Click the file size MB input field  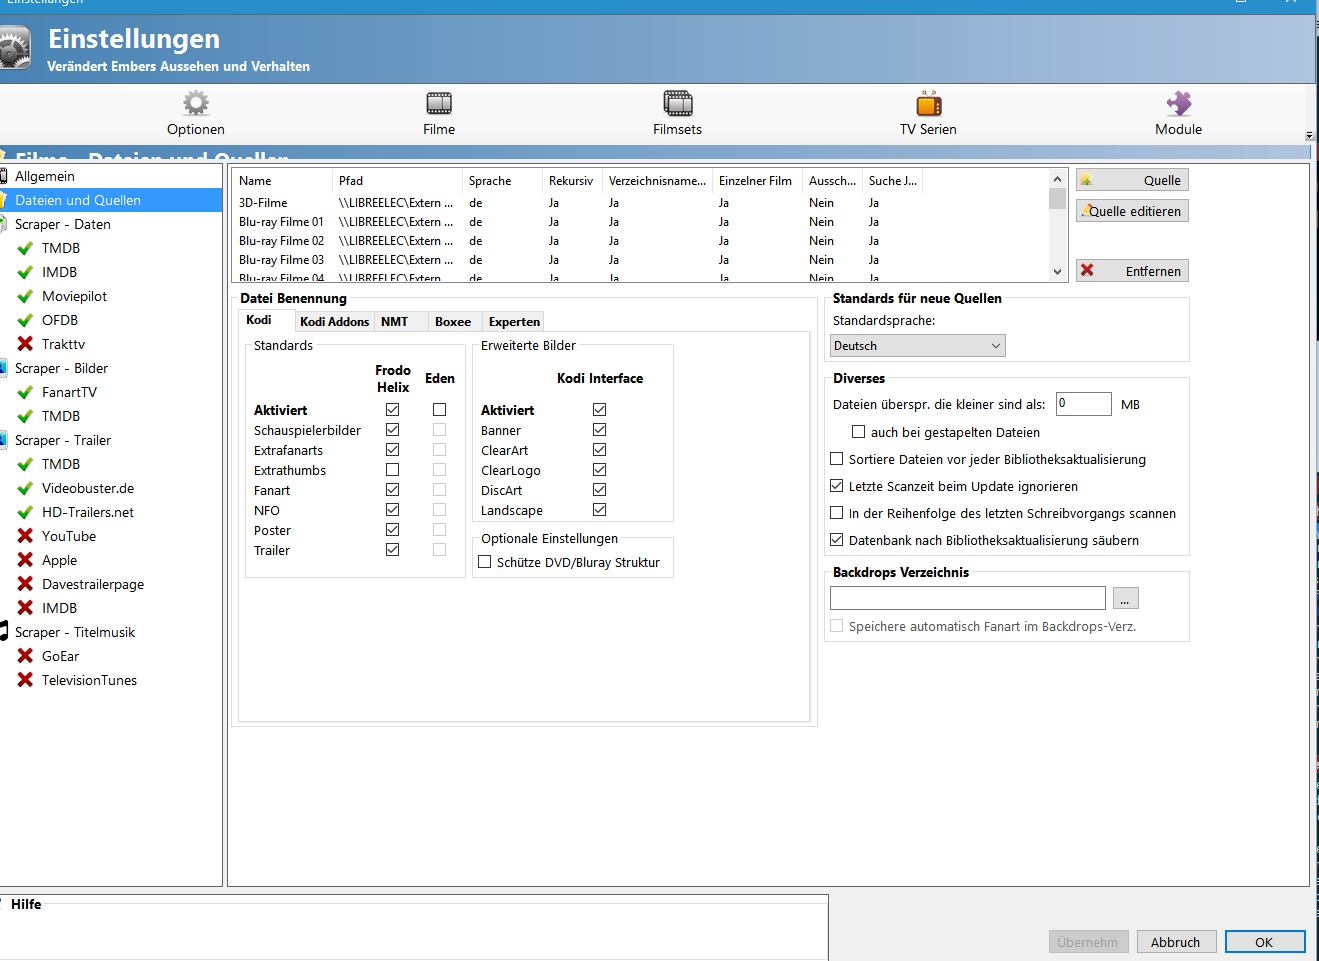click(1084, 404)
